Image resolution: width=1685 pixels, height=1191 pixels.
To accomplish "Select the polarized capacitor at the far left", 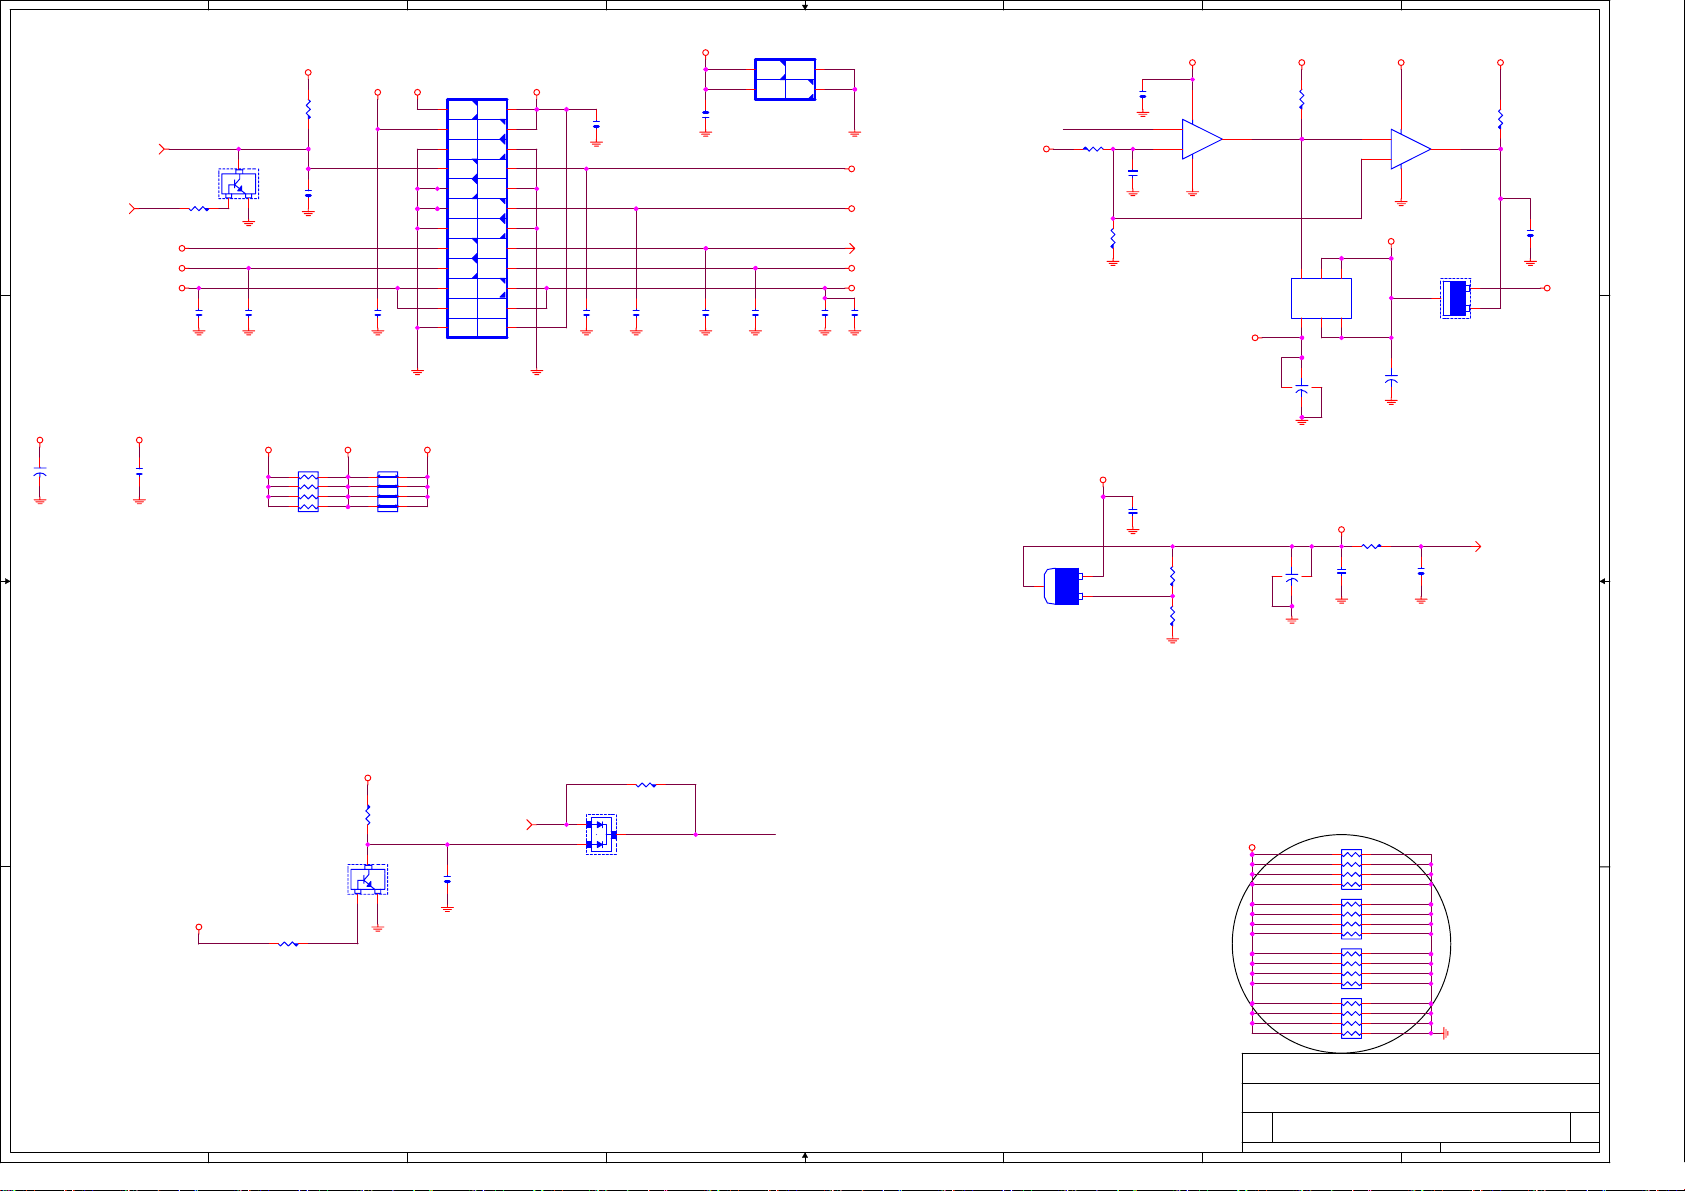I will click(40, 471).
